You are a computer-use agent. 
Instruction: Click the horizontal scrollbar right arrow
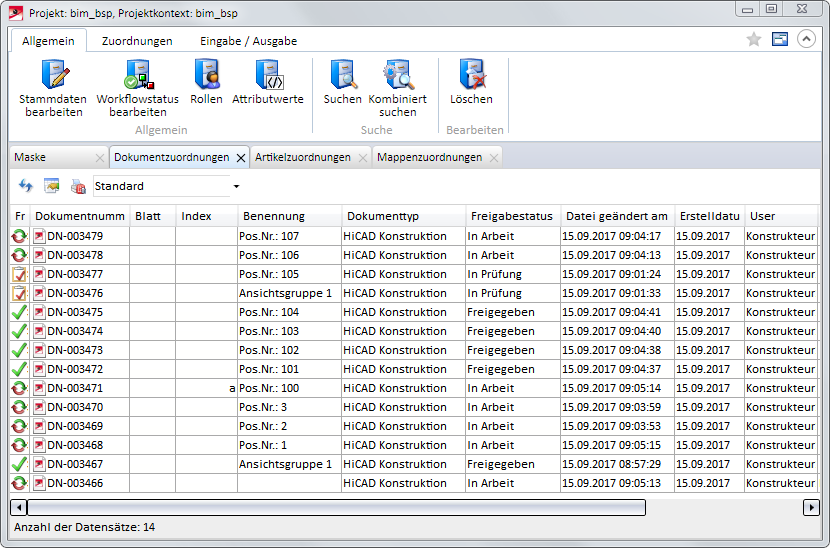click(x=811, y=508)
